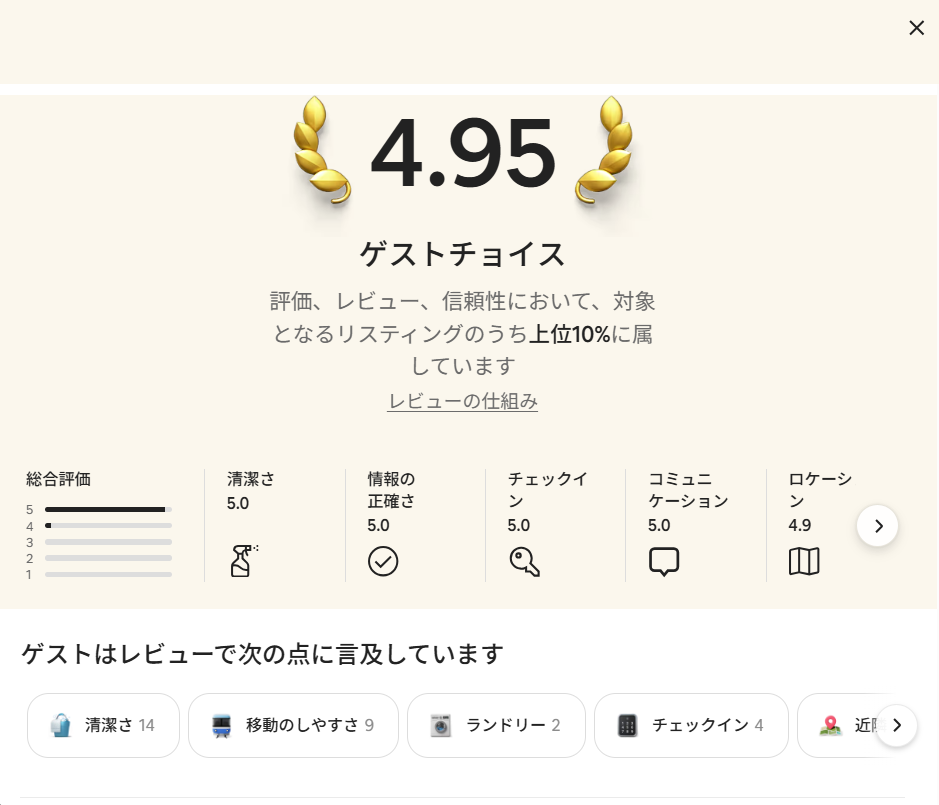Click the 4.95 overall rating number

point(463,153)
